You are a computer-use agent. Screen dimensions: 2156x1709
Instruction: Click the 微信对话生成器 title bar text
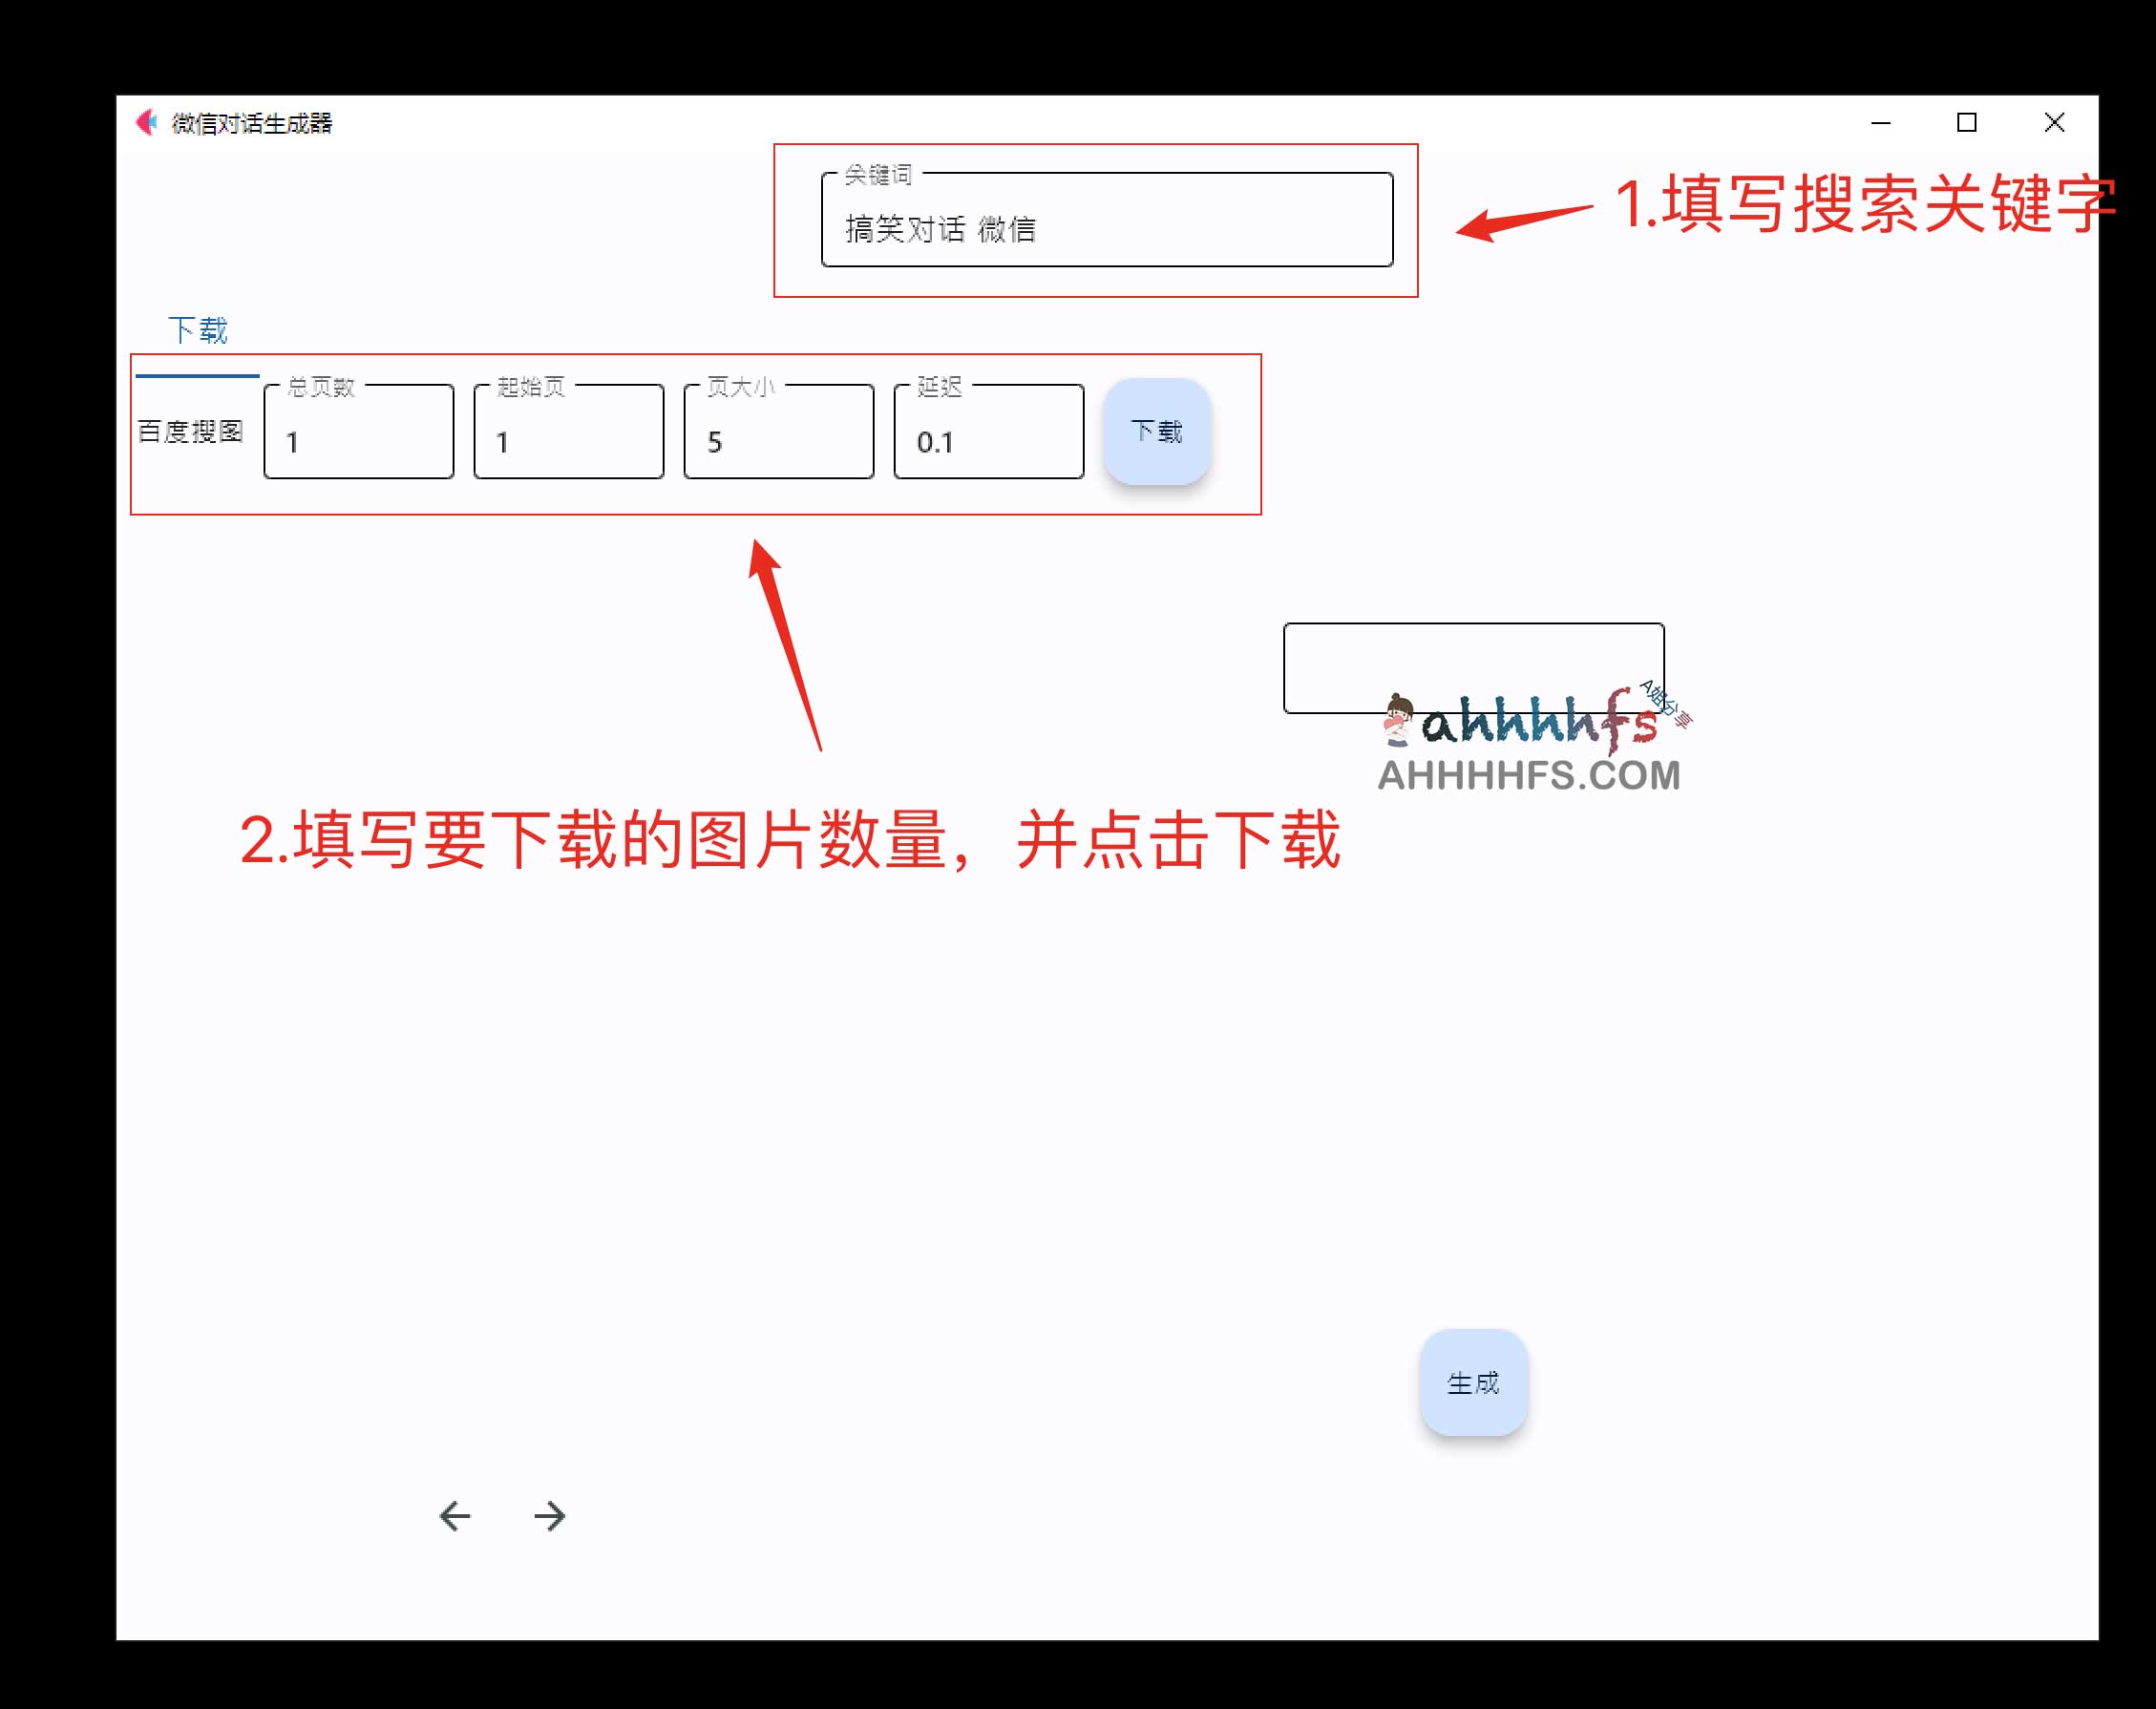pyautogui.click(x=252, y=124)
